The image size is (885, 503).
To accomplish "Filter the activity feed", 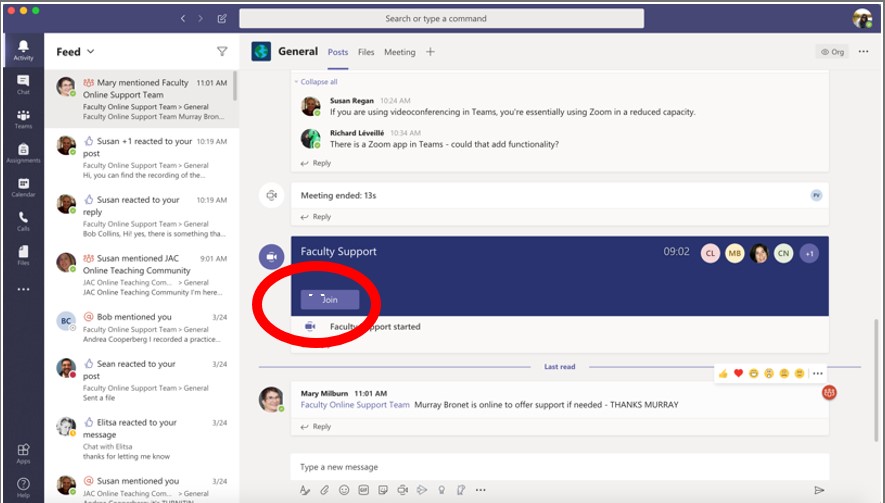I will point(222,51).
